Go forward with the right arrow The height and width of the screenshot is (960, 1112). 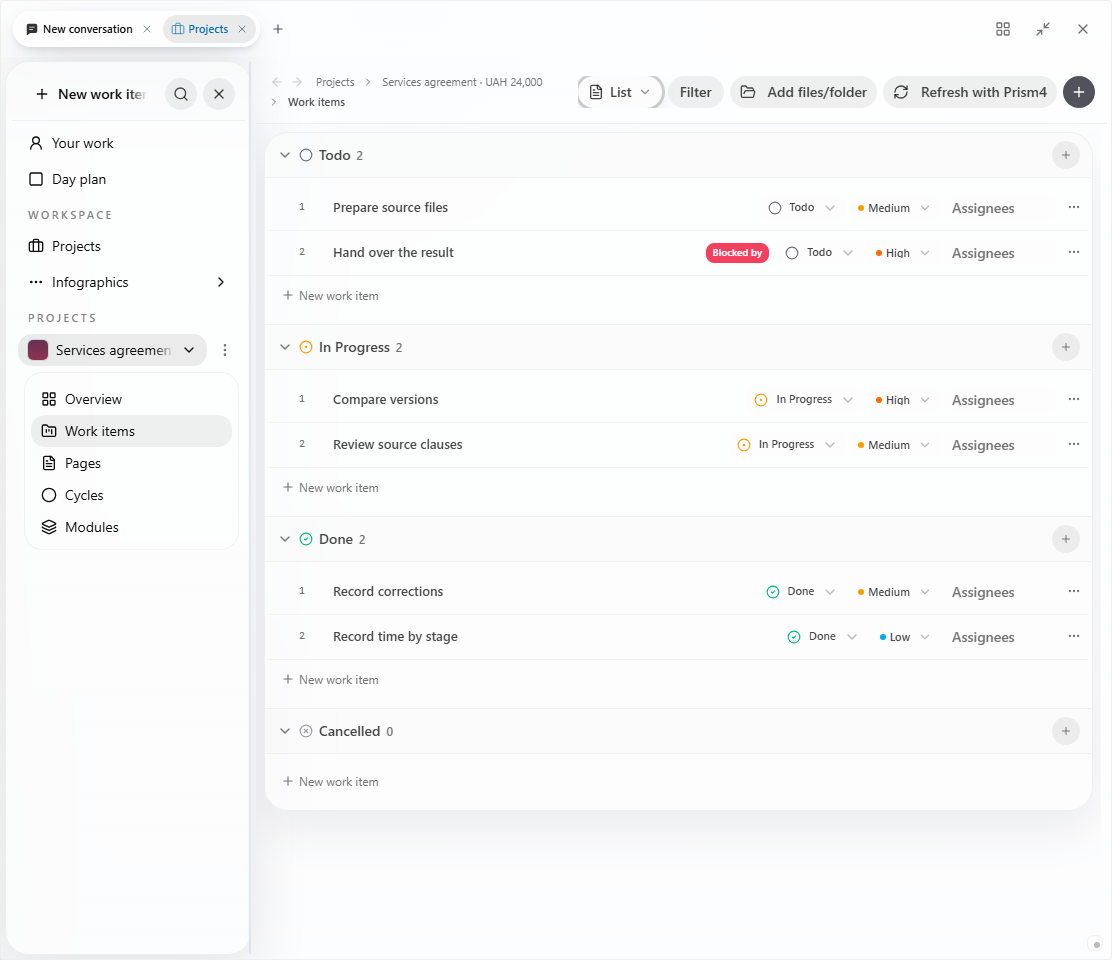point(297,82)
